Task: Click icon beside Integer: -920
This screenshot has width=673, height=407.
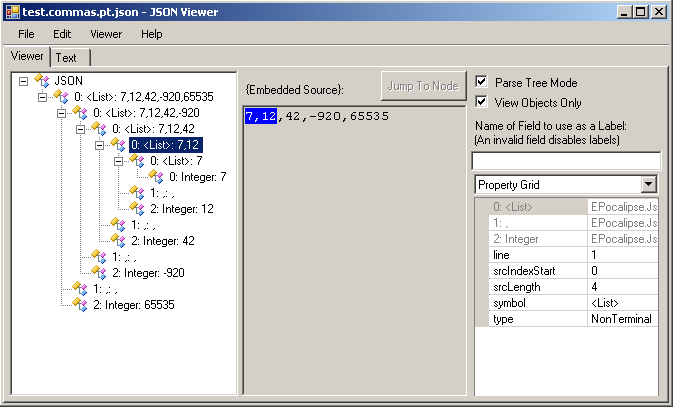Action: click(99, 273)
